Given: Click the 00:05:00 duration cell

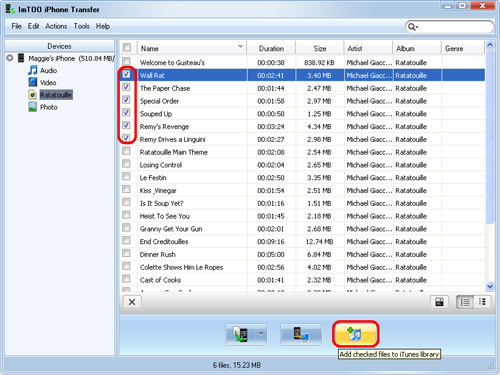Looking at the screenshot, I should [x=271, y=255].
